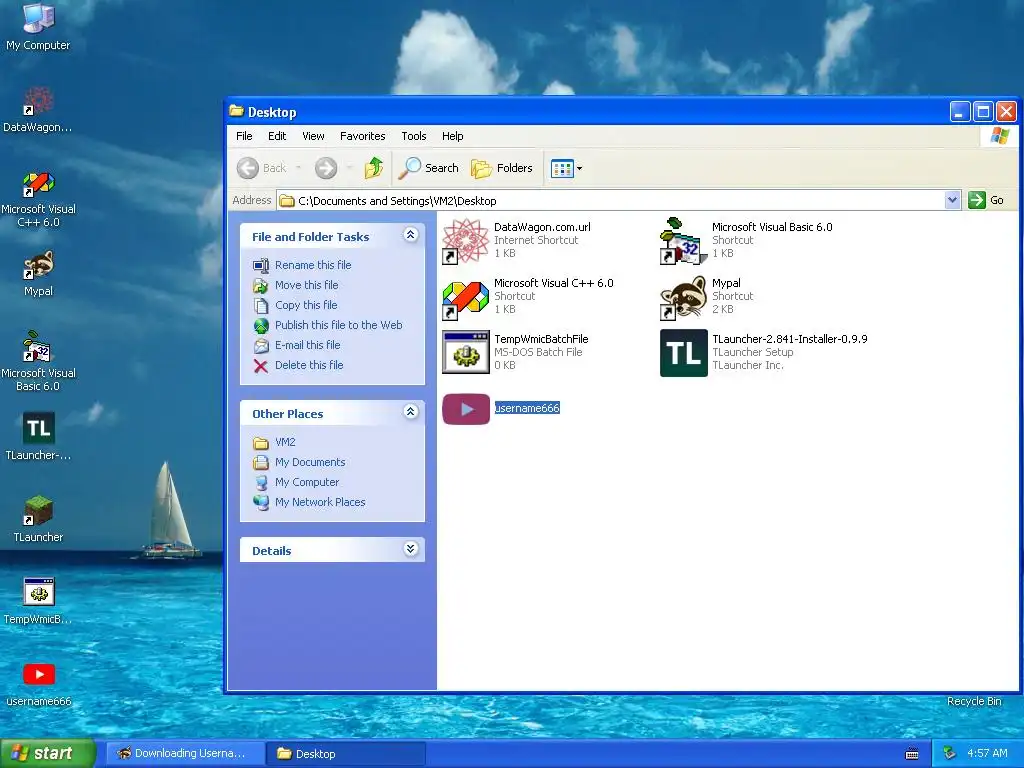1024x768 pixels.
Task: Click the Start button
Action: point(48,753)
